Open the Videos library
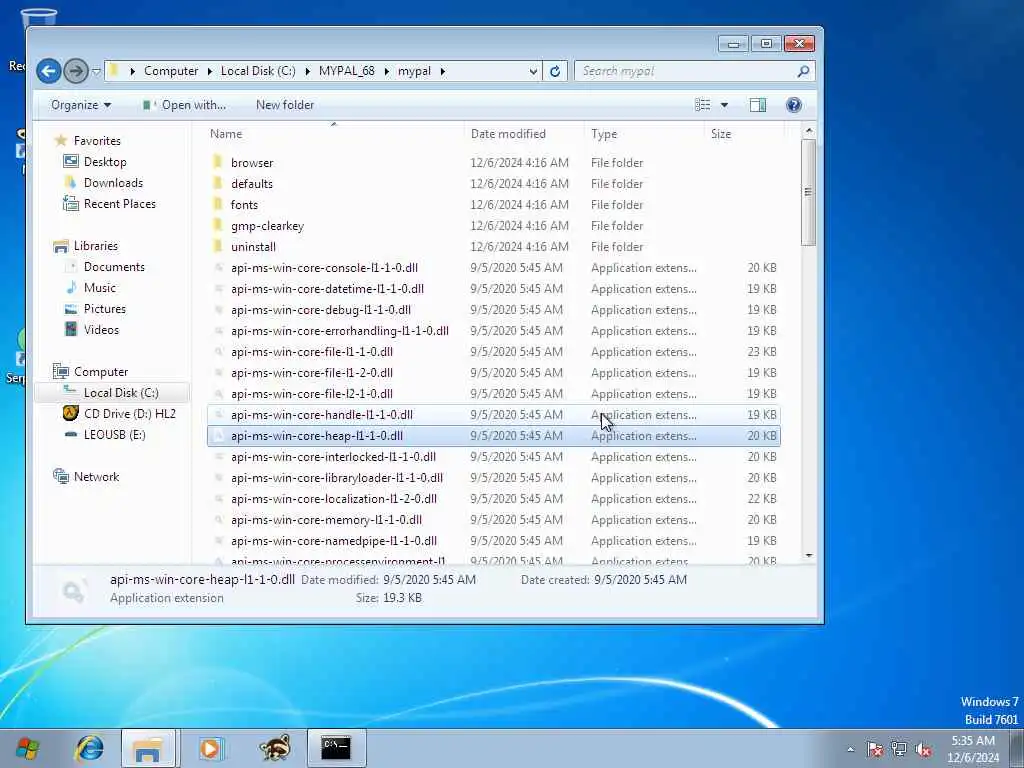The width and height of the screenshot is (1024, 768). [101, 330]
